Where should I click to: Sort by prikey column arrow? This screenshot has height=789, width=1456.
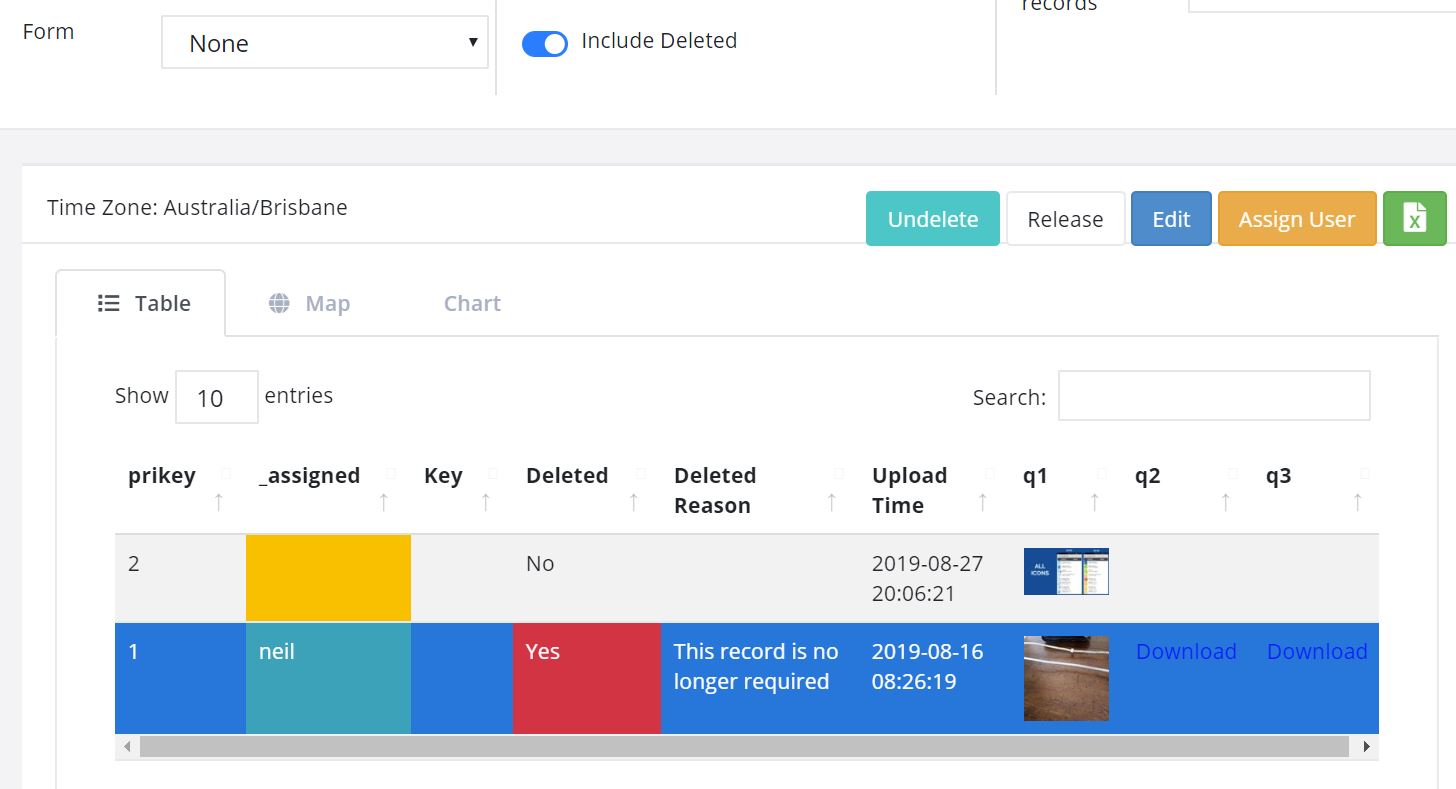pyautogui.click(x=219, y=502)
